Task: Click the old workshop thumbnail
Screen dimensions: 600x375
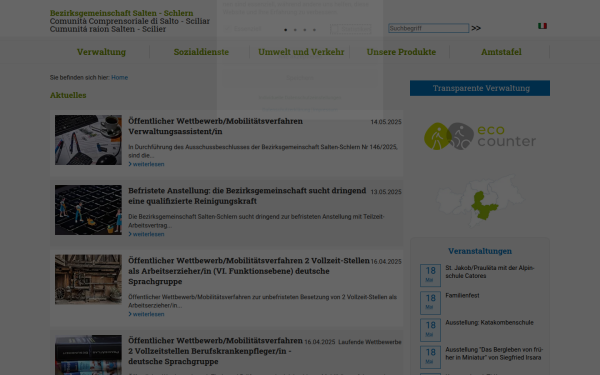Action: (x=88, y=280)
